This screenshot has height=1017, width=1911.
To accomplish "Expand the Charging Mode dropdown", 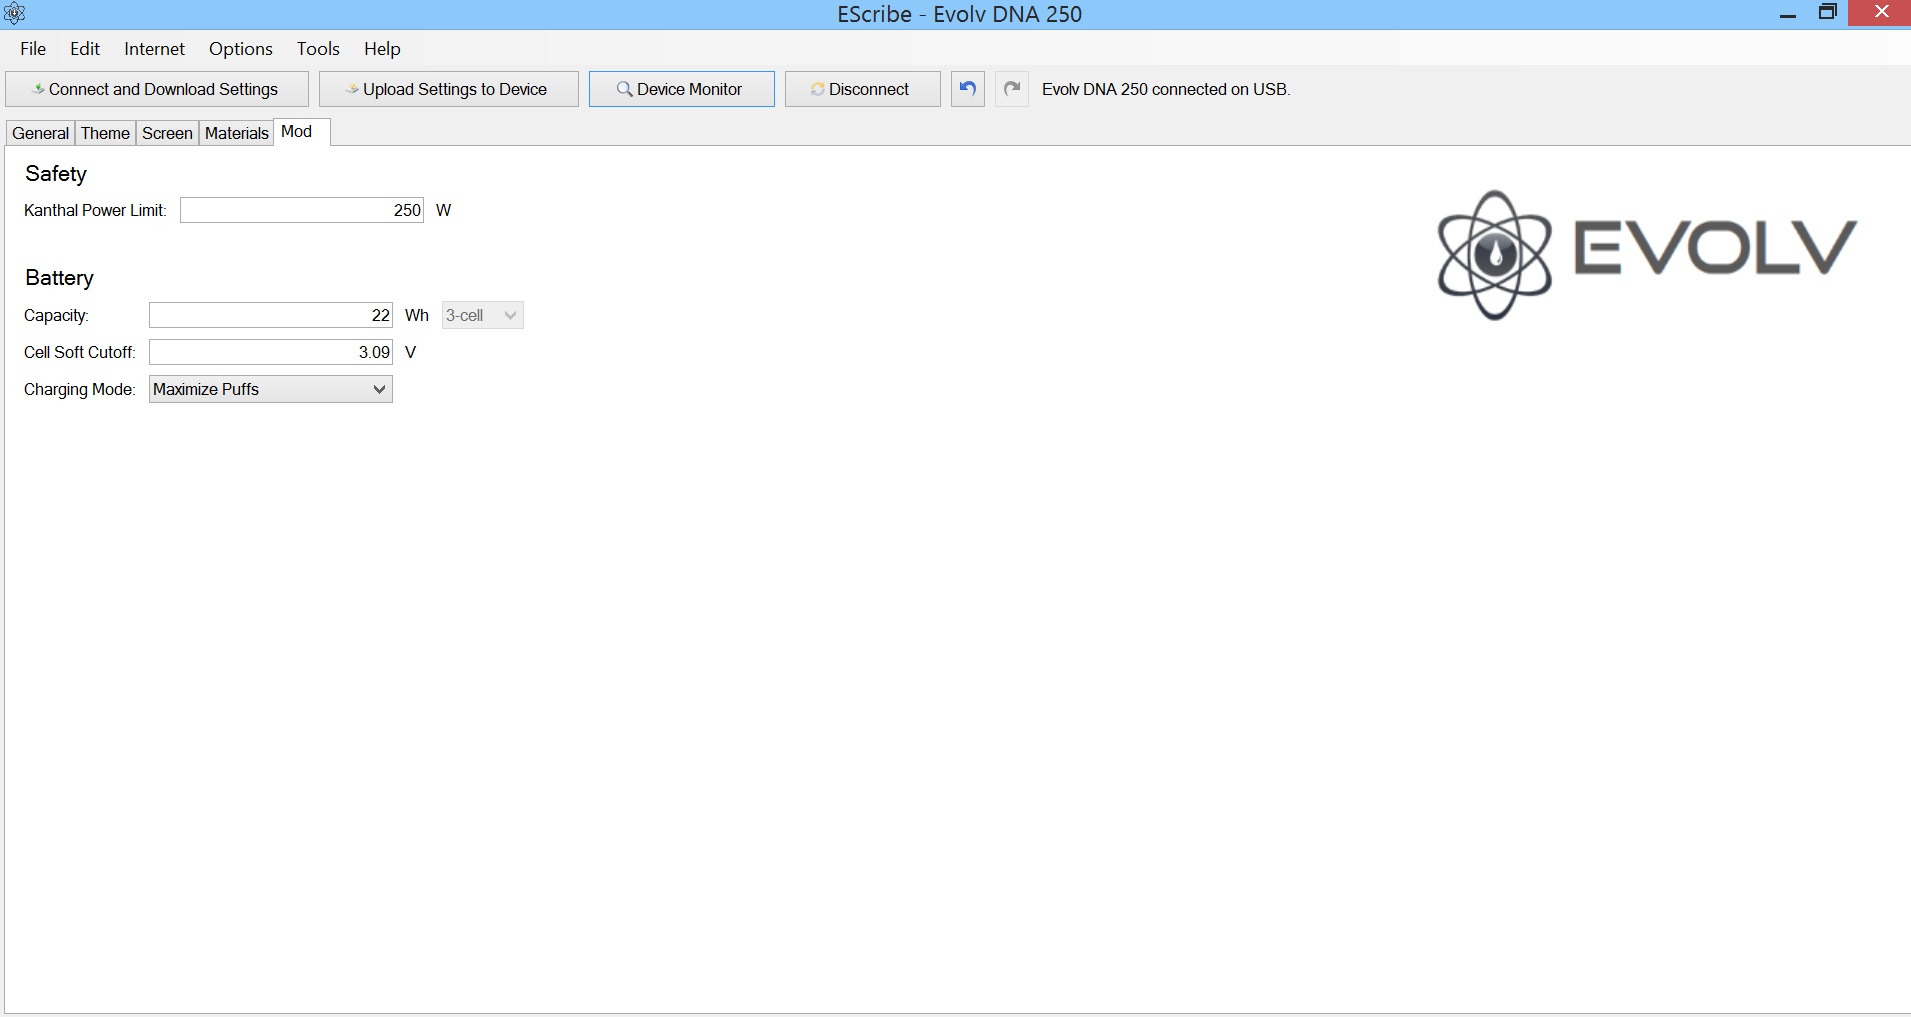I will pyautogui.click(x=271, y=389).
